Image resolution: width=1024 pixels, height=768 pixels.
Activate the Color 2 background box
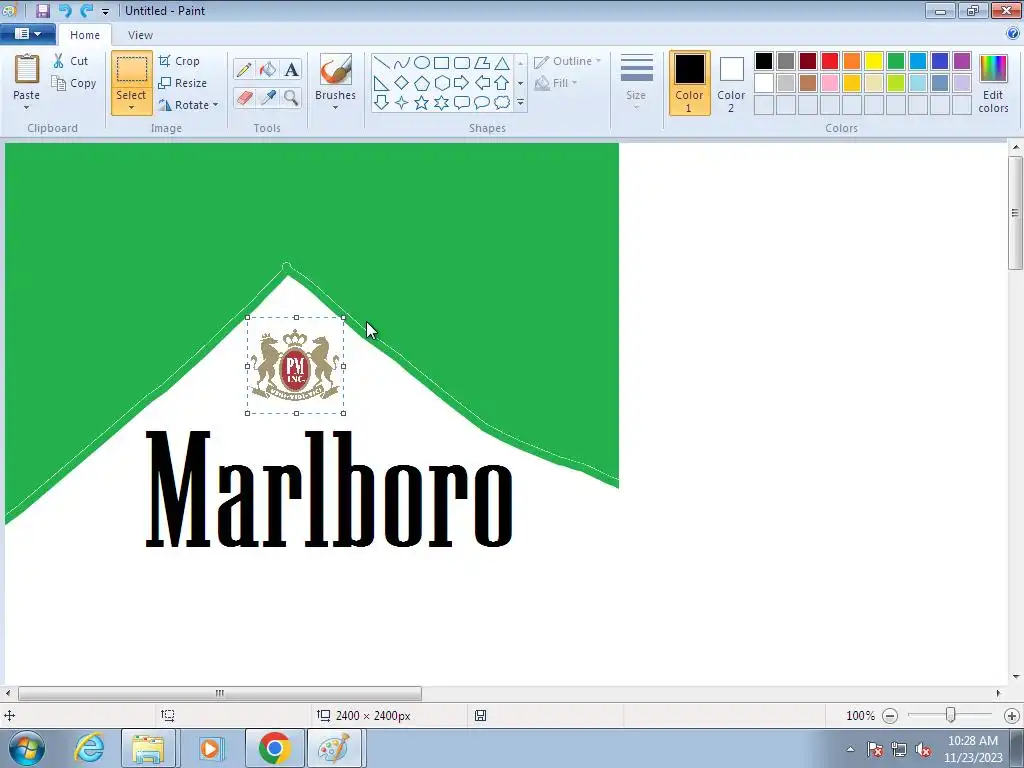point(731,83)
